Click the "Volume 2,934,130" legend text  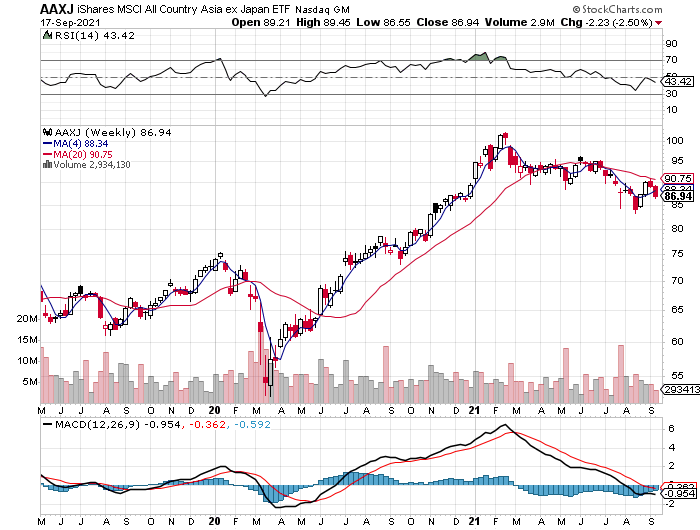(x=92, y=165)
